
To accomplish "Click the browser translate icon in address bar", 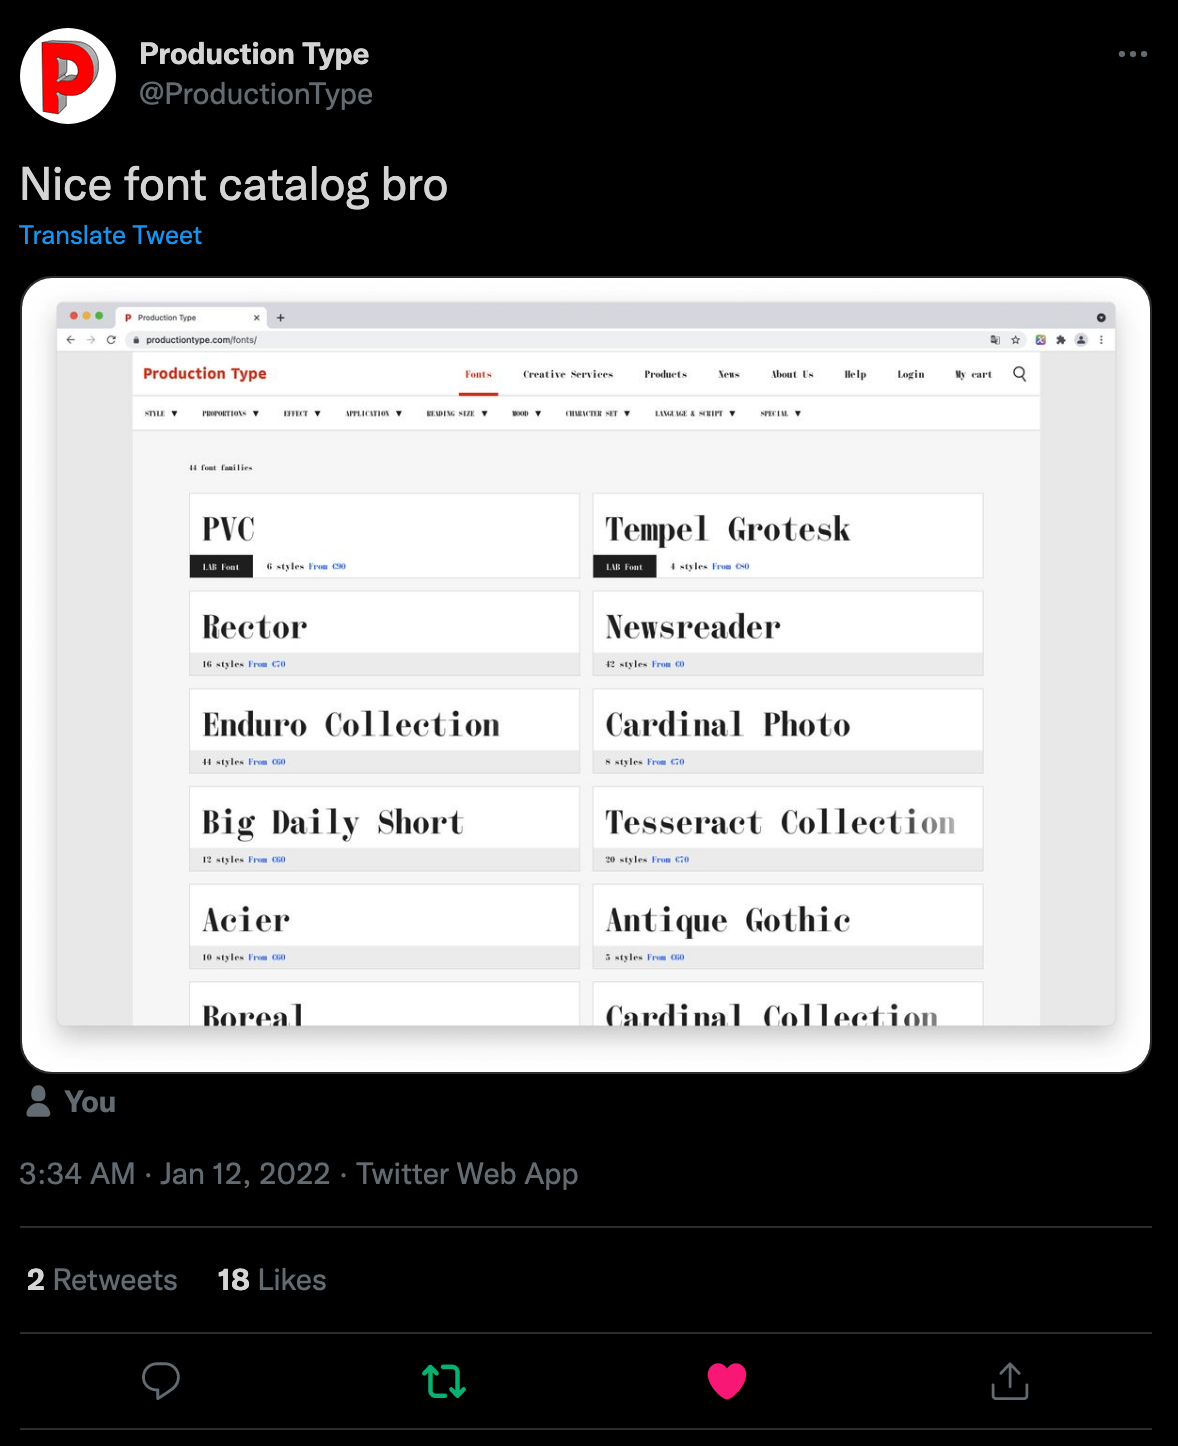I will click(995, 340).
